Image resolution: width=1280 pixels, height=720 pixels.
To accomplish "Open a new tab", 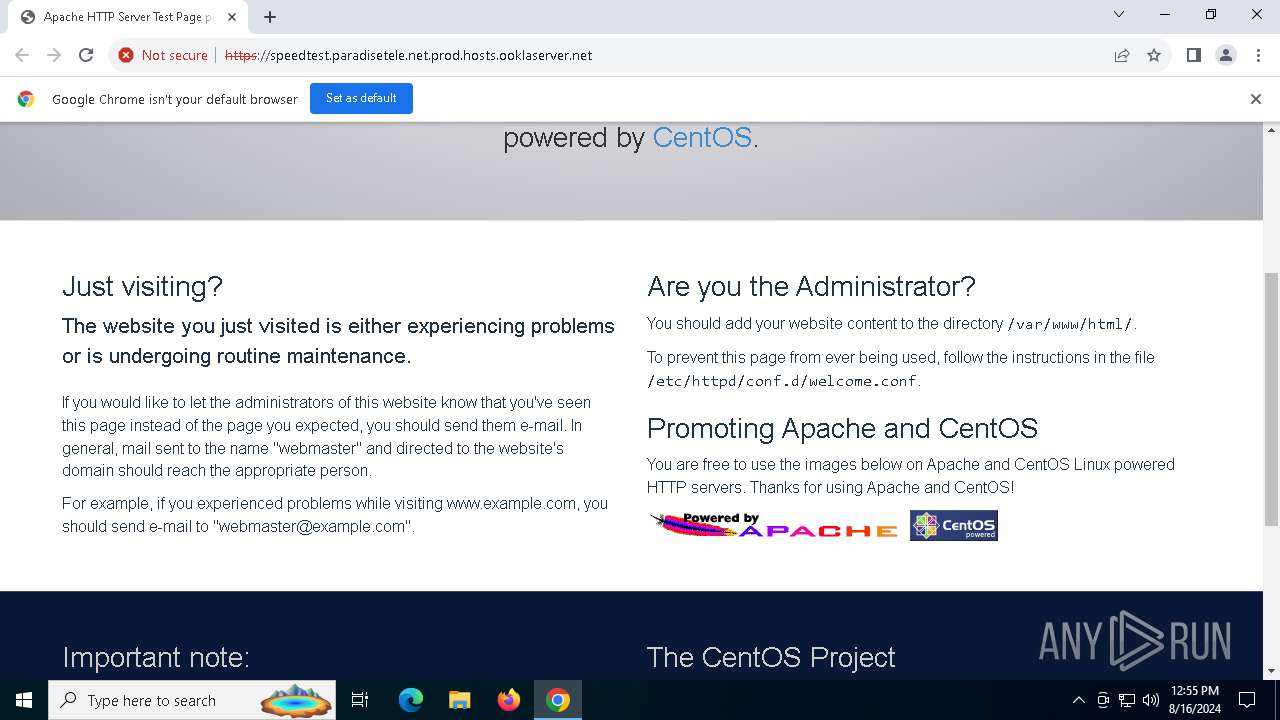I will point(270,17).
